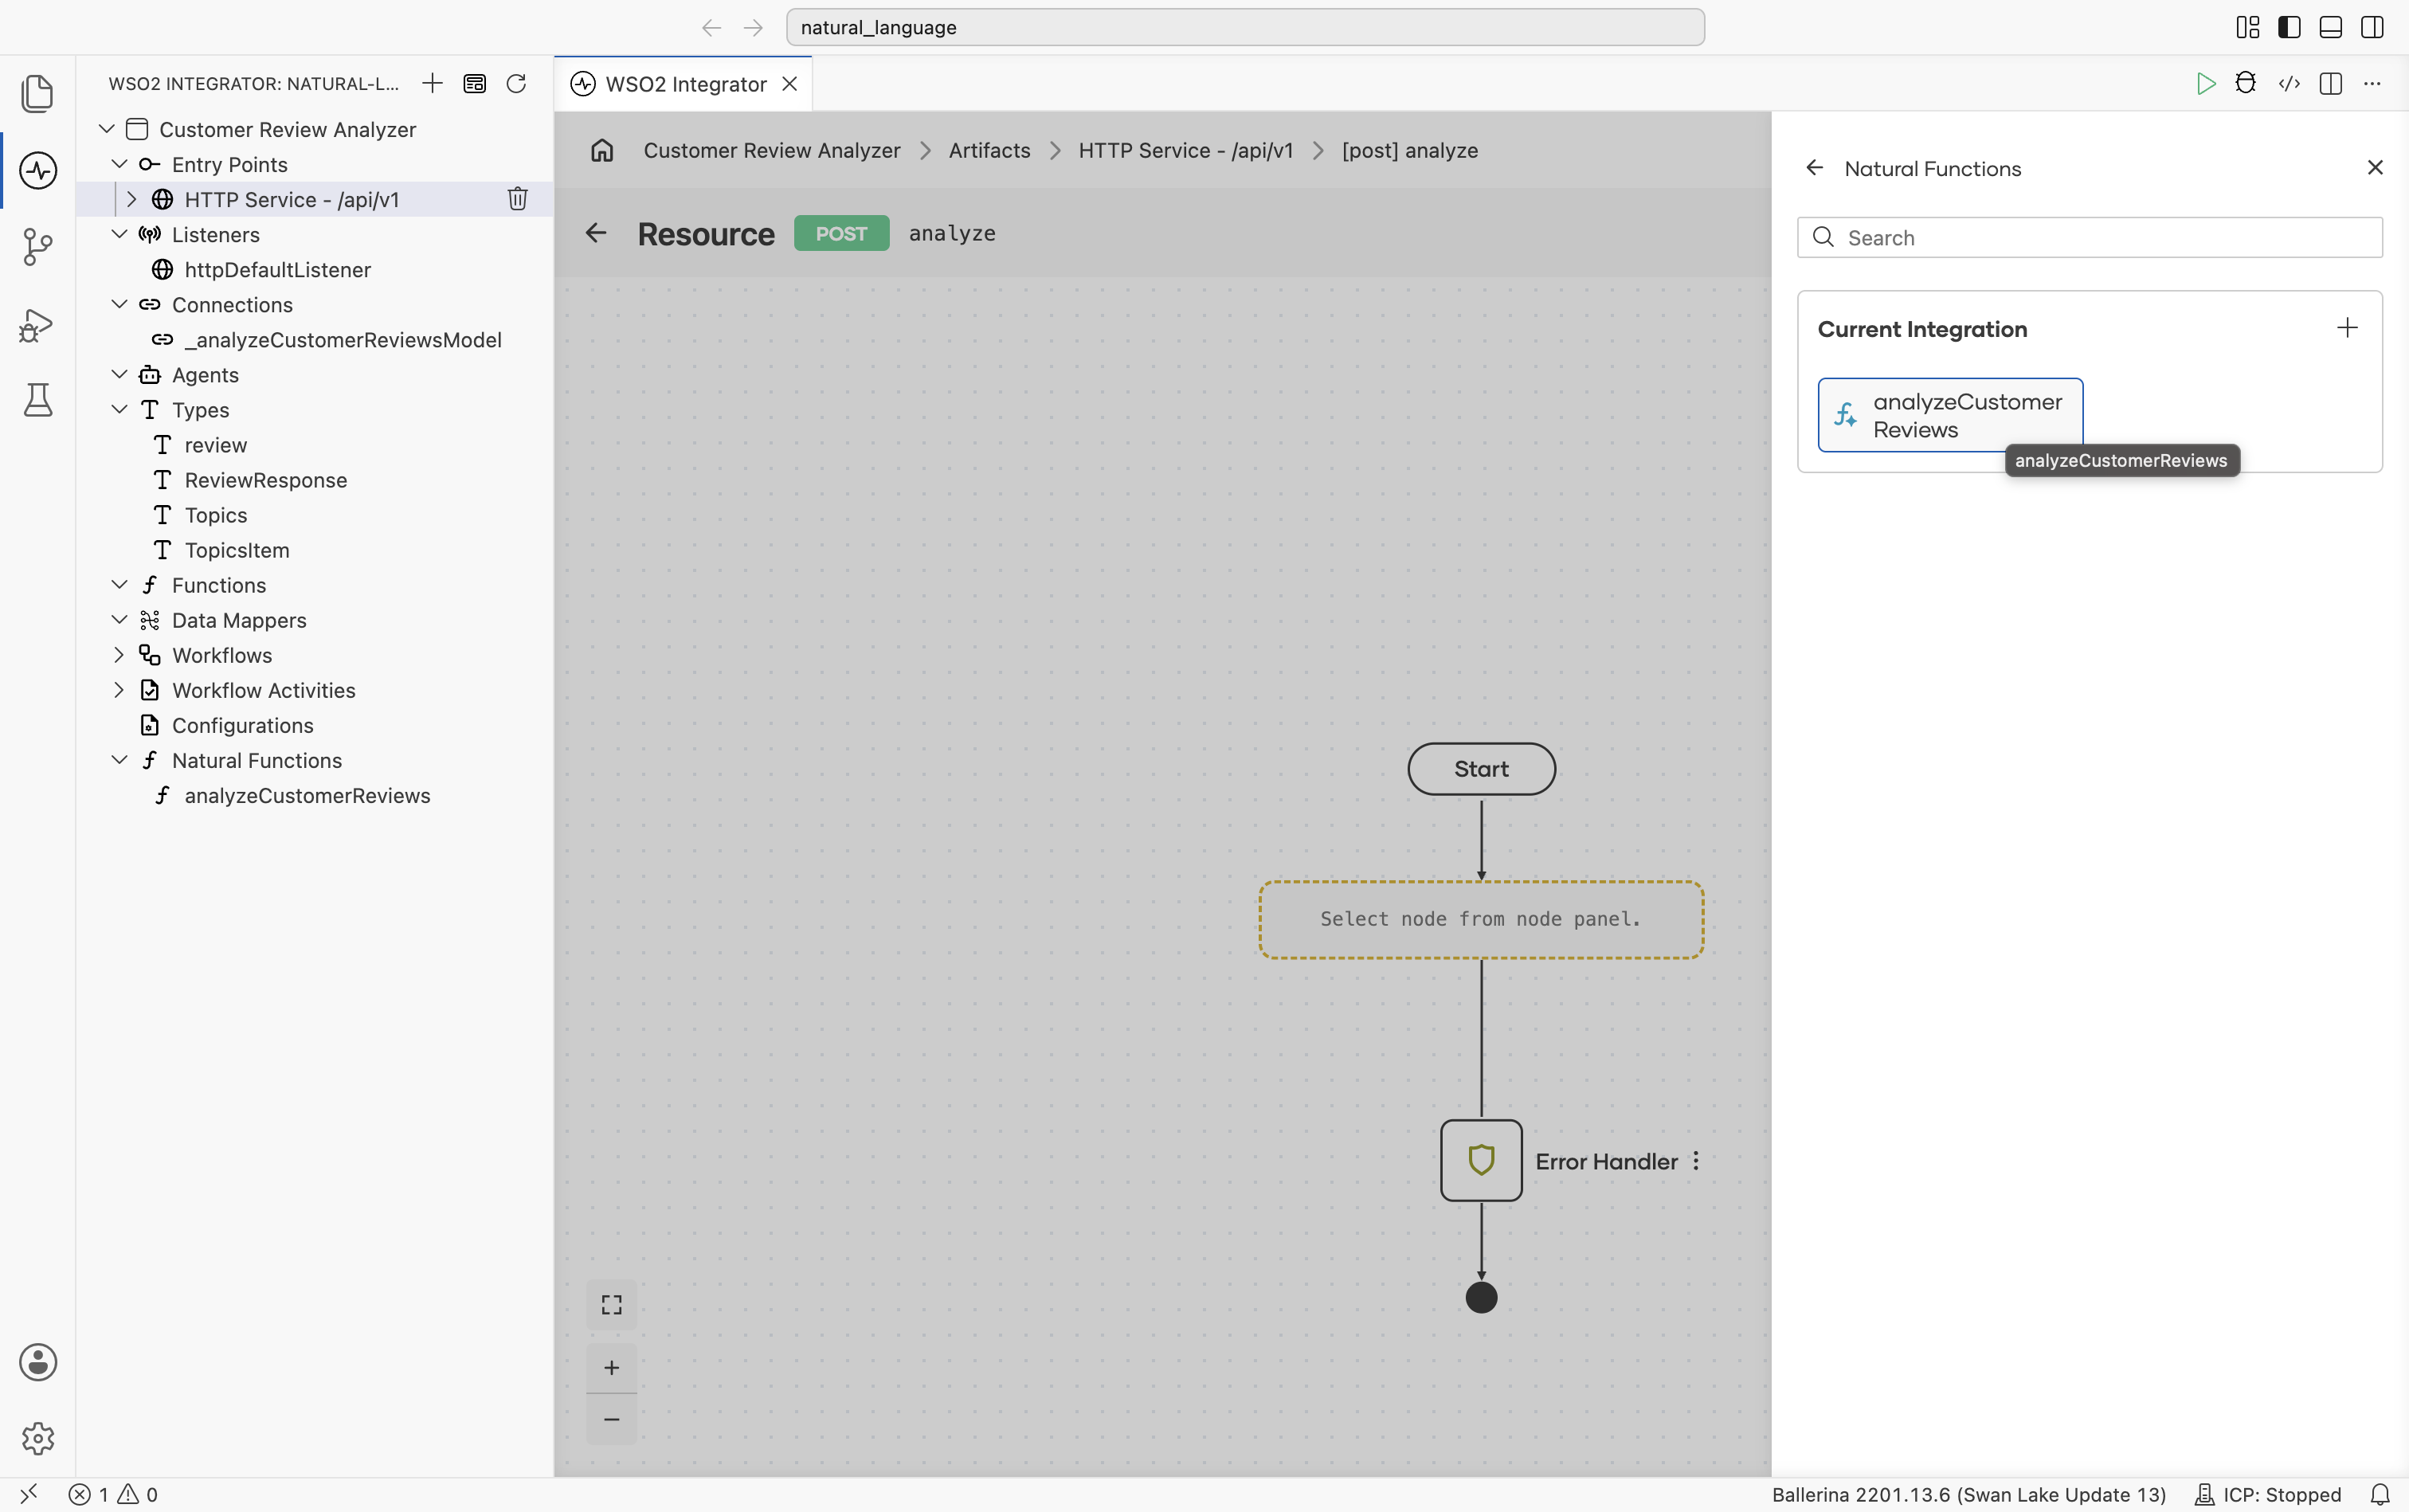Click the Start node in the flow

(1481, 769)
